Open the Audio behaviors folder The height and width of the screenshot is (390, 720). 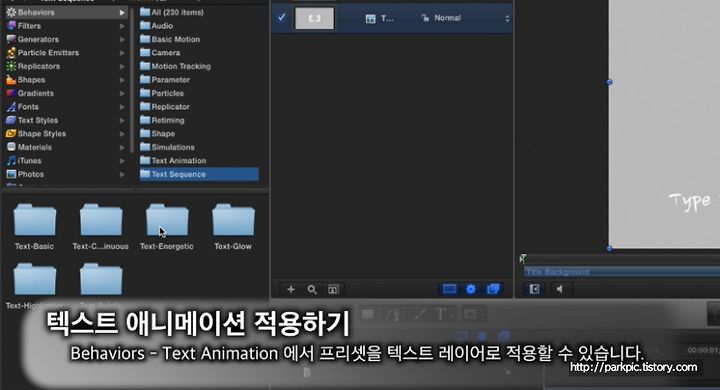click(x=157, y=26)
